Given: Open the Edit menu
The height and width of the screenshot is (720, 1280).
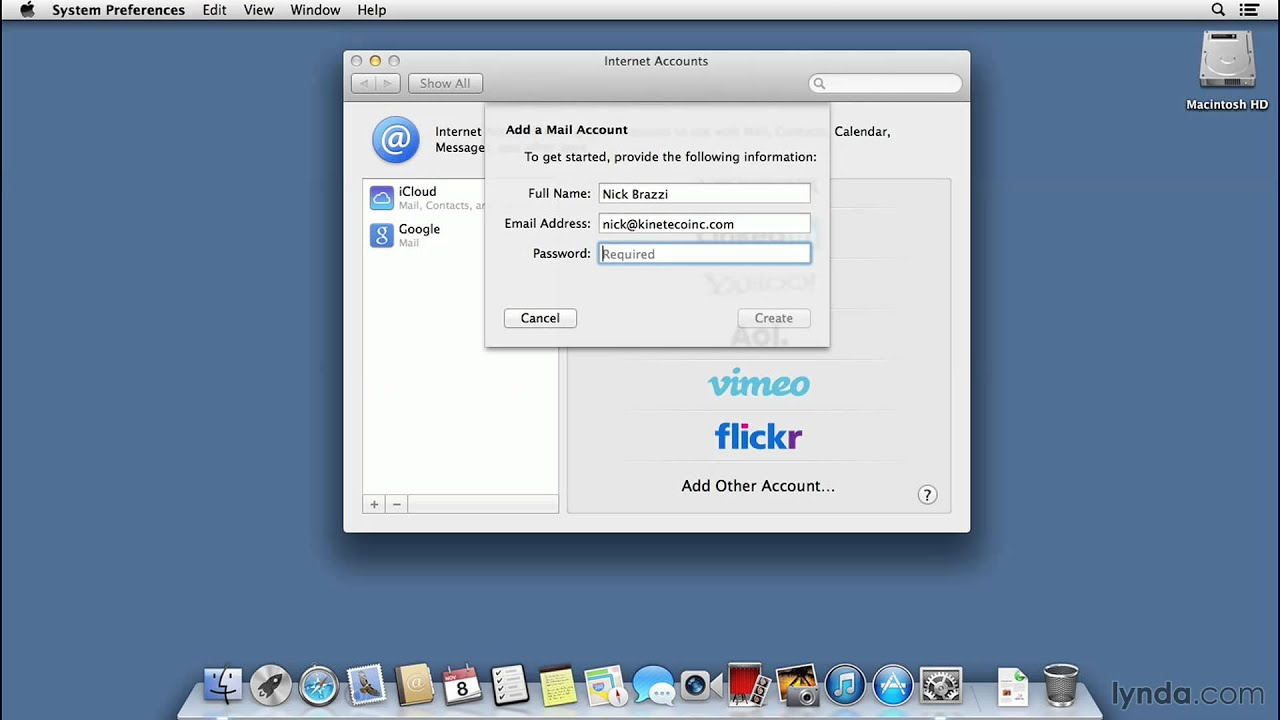Looking at the screenshot, I should pos(214,10).
